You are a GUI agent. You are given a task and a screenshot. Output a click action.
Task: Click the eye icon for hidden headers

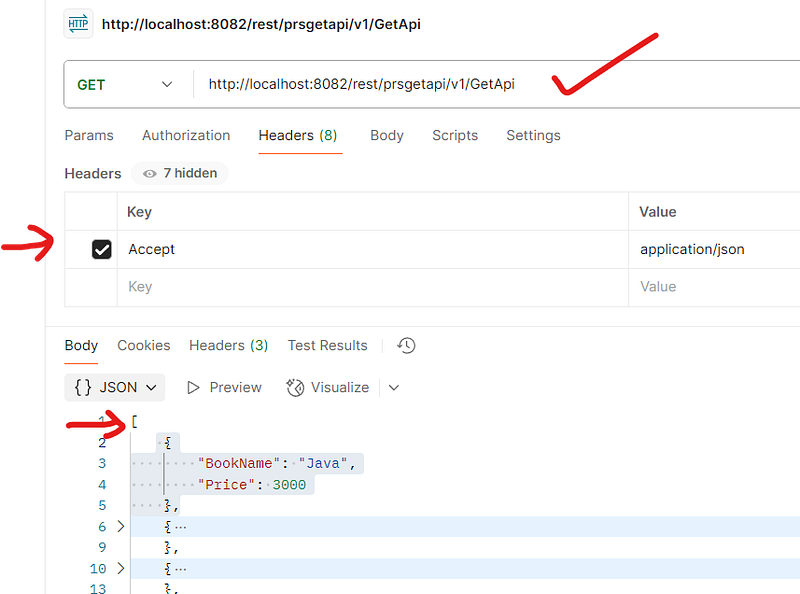coord(150,173)
